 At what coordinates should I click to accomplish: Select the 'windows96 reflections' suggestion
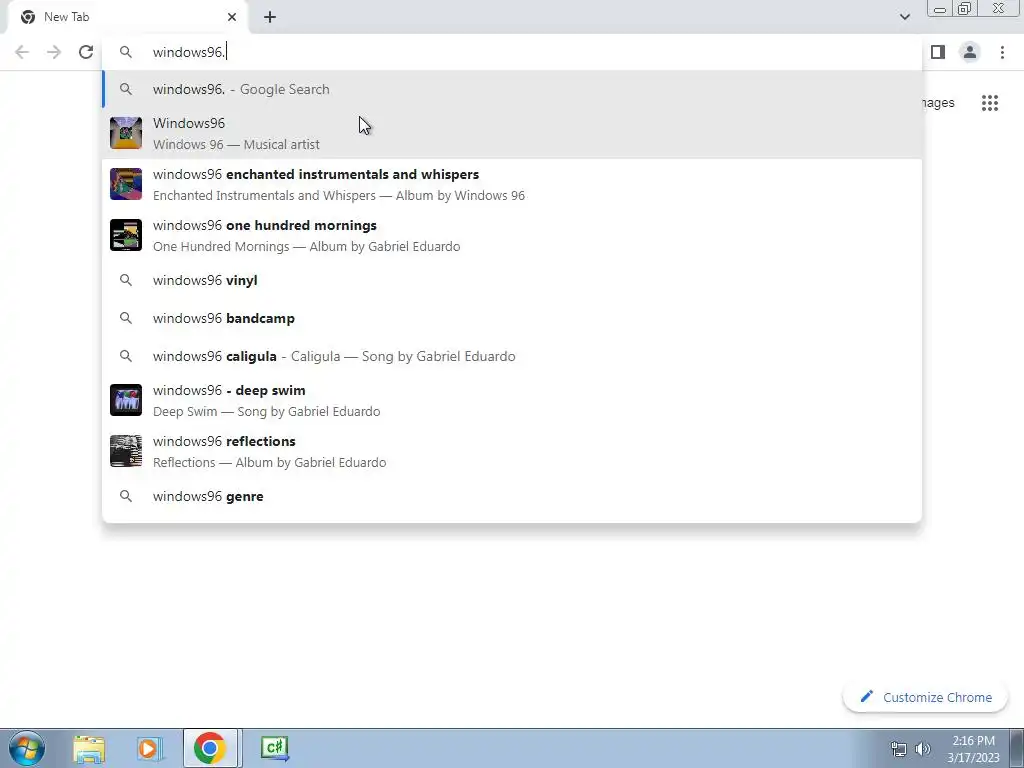[512, 451]
